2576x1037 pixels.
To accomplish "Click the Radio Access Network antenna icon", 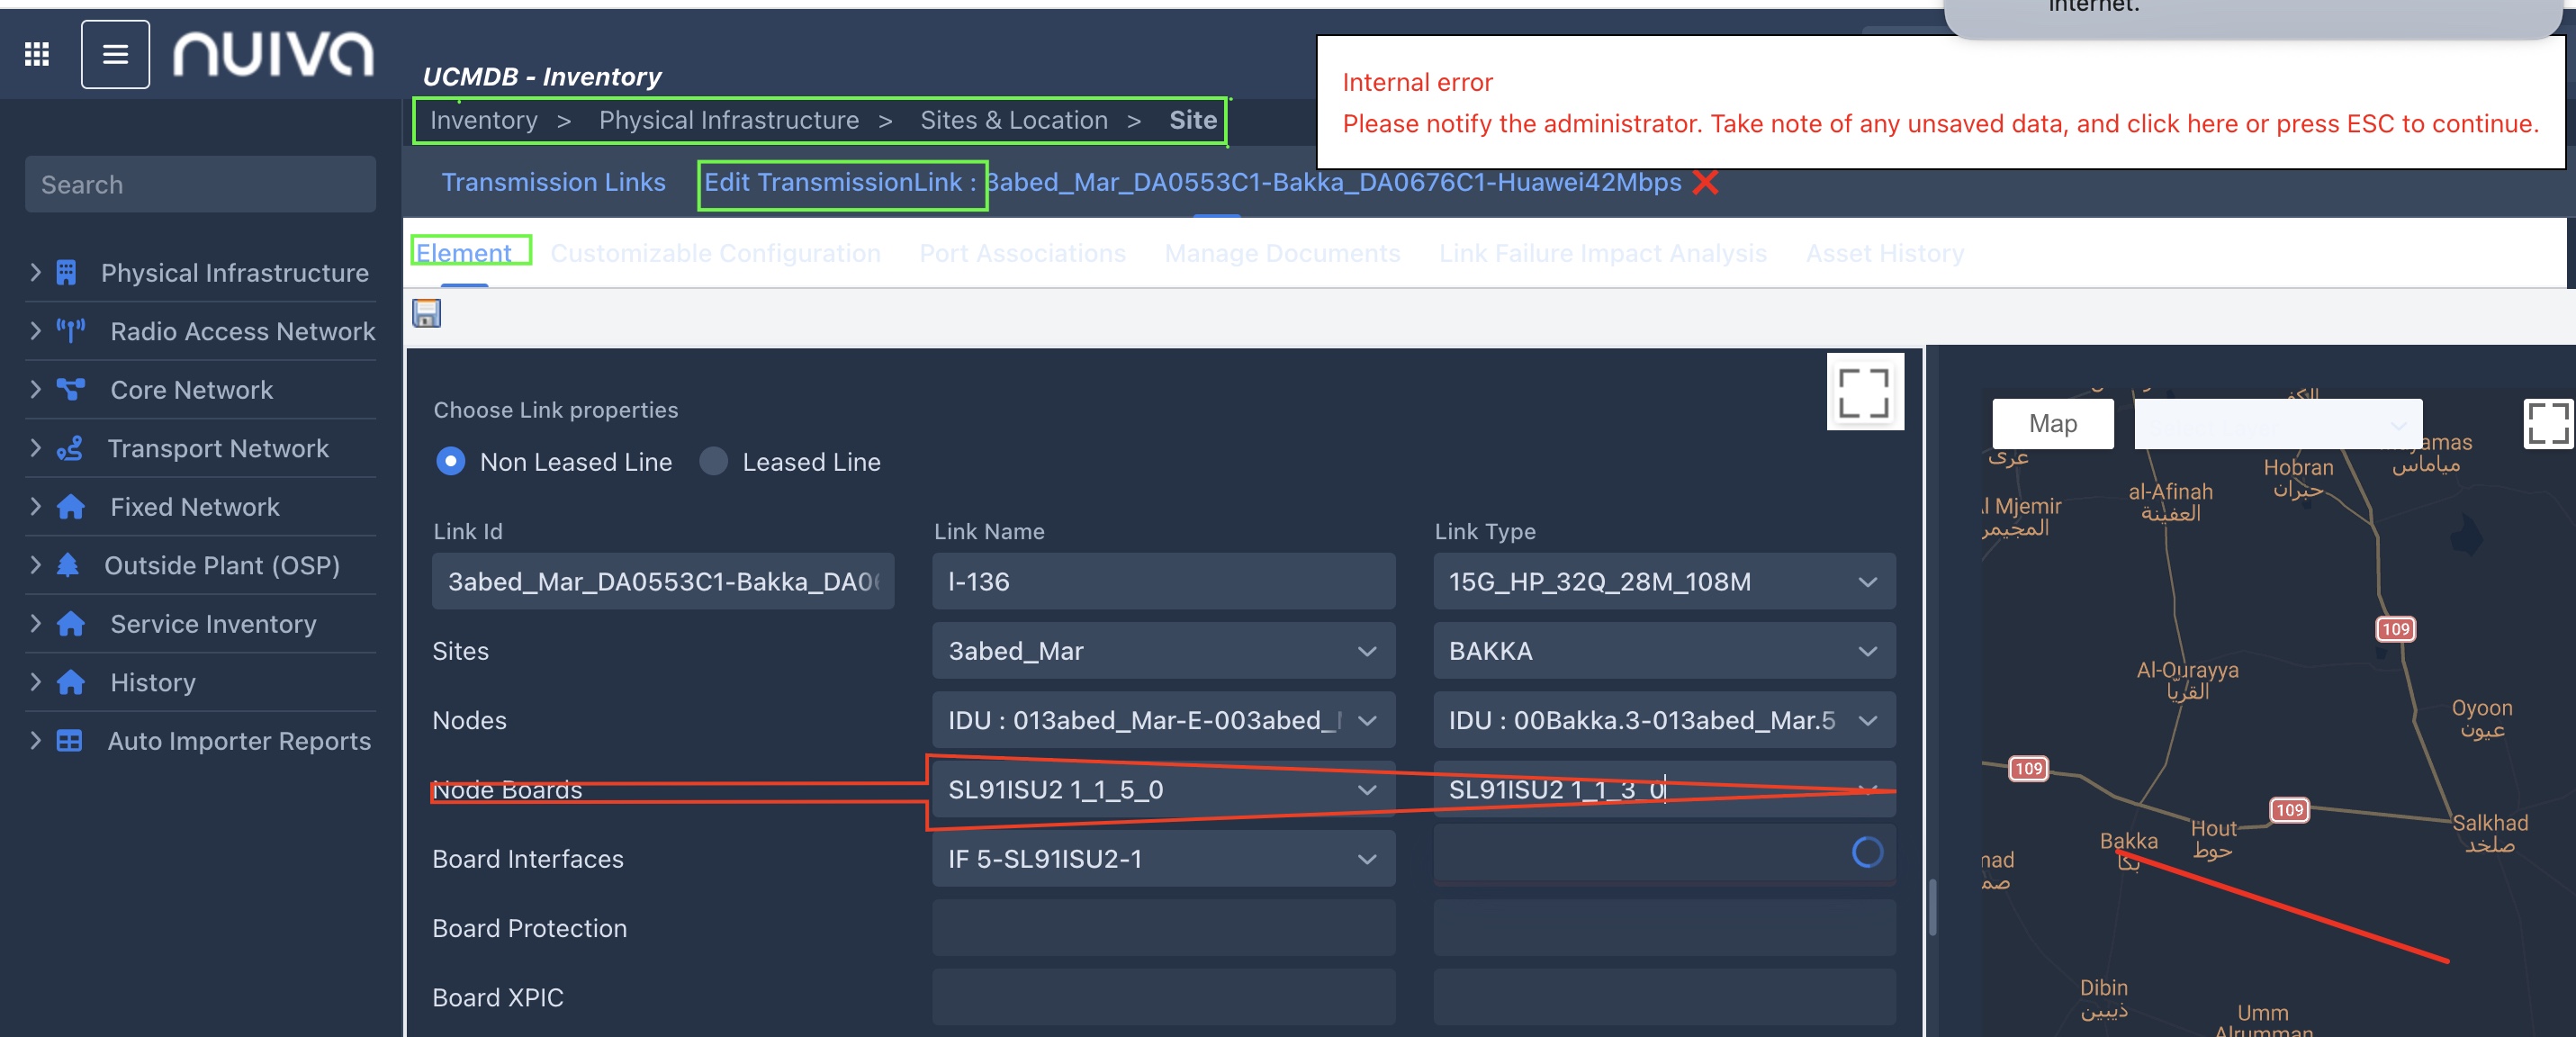I will 70,331.
